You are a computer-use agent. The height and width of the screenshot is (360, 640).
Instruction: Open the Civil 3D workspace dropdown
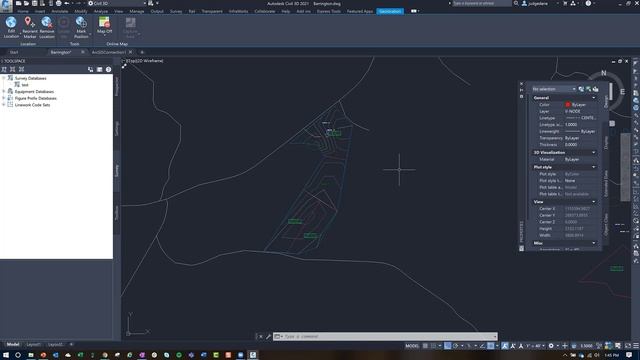117,3
